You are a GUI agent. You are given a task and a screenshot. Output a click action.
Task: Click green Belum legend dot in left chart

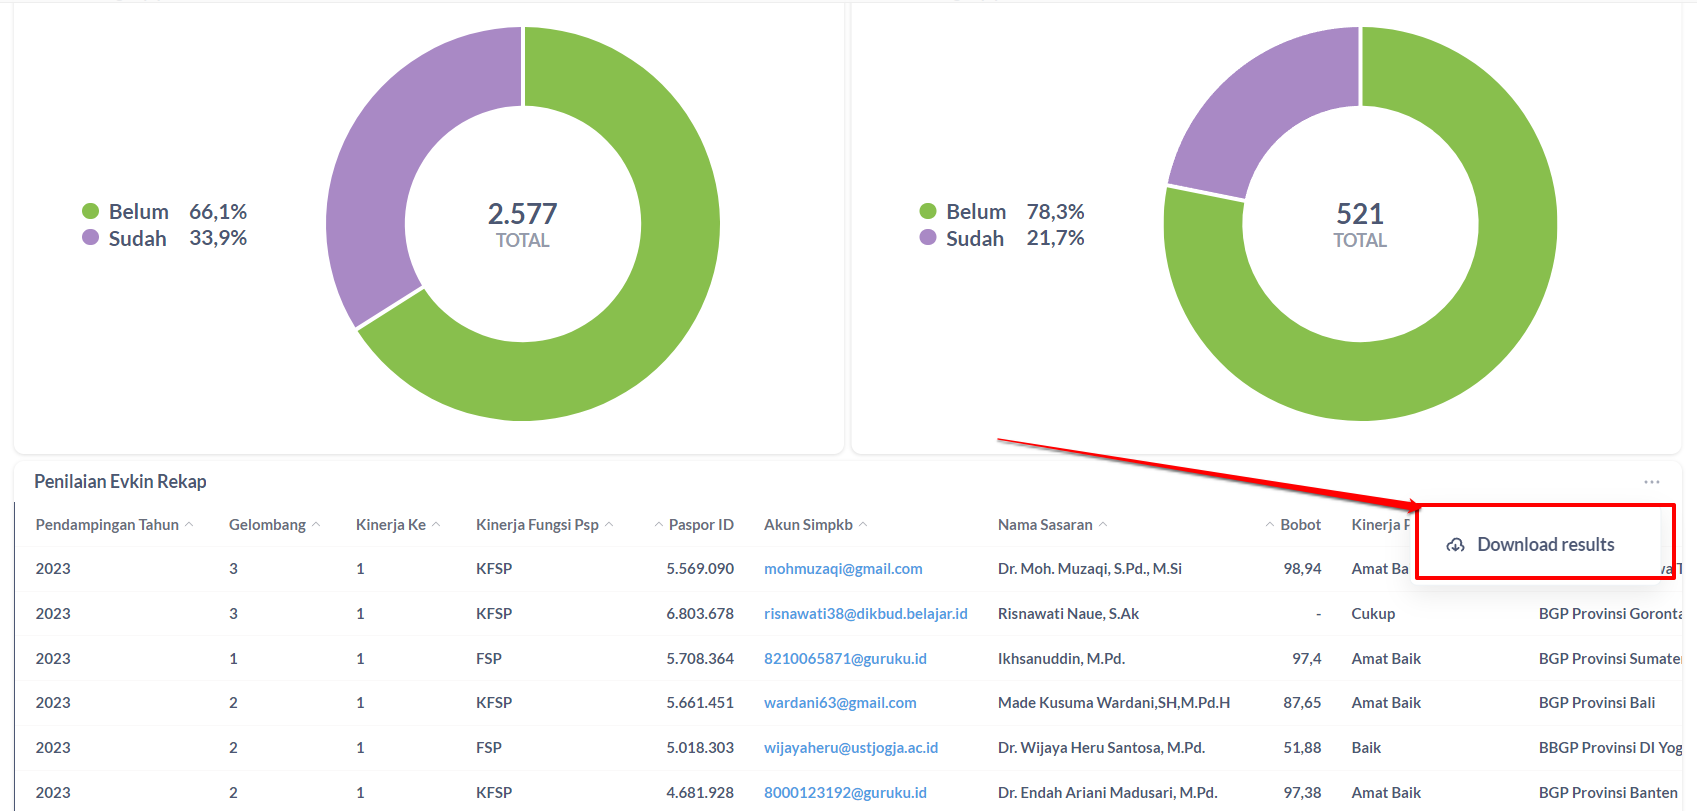click(x=90, y=211)
